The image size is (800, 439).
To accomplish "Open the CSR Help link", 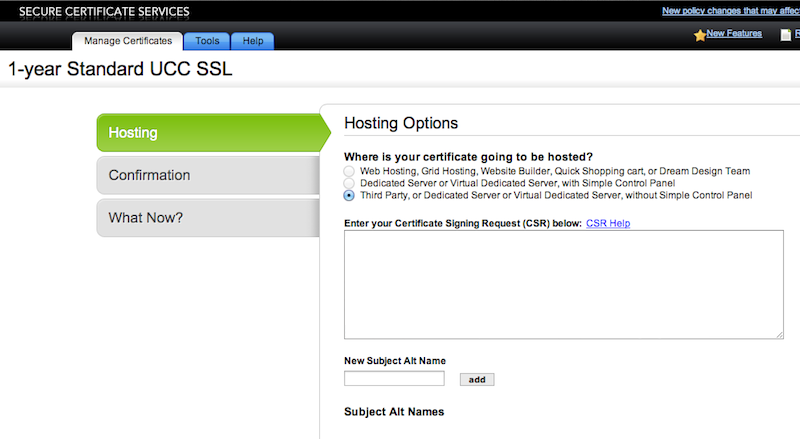I will pyautogui.click(x=608, y=223).
